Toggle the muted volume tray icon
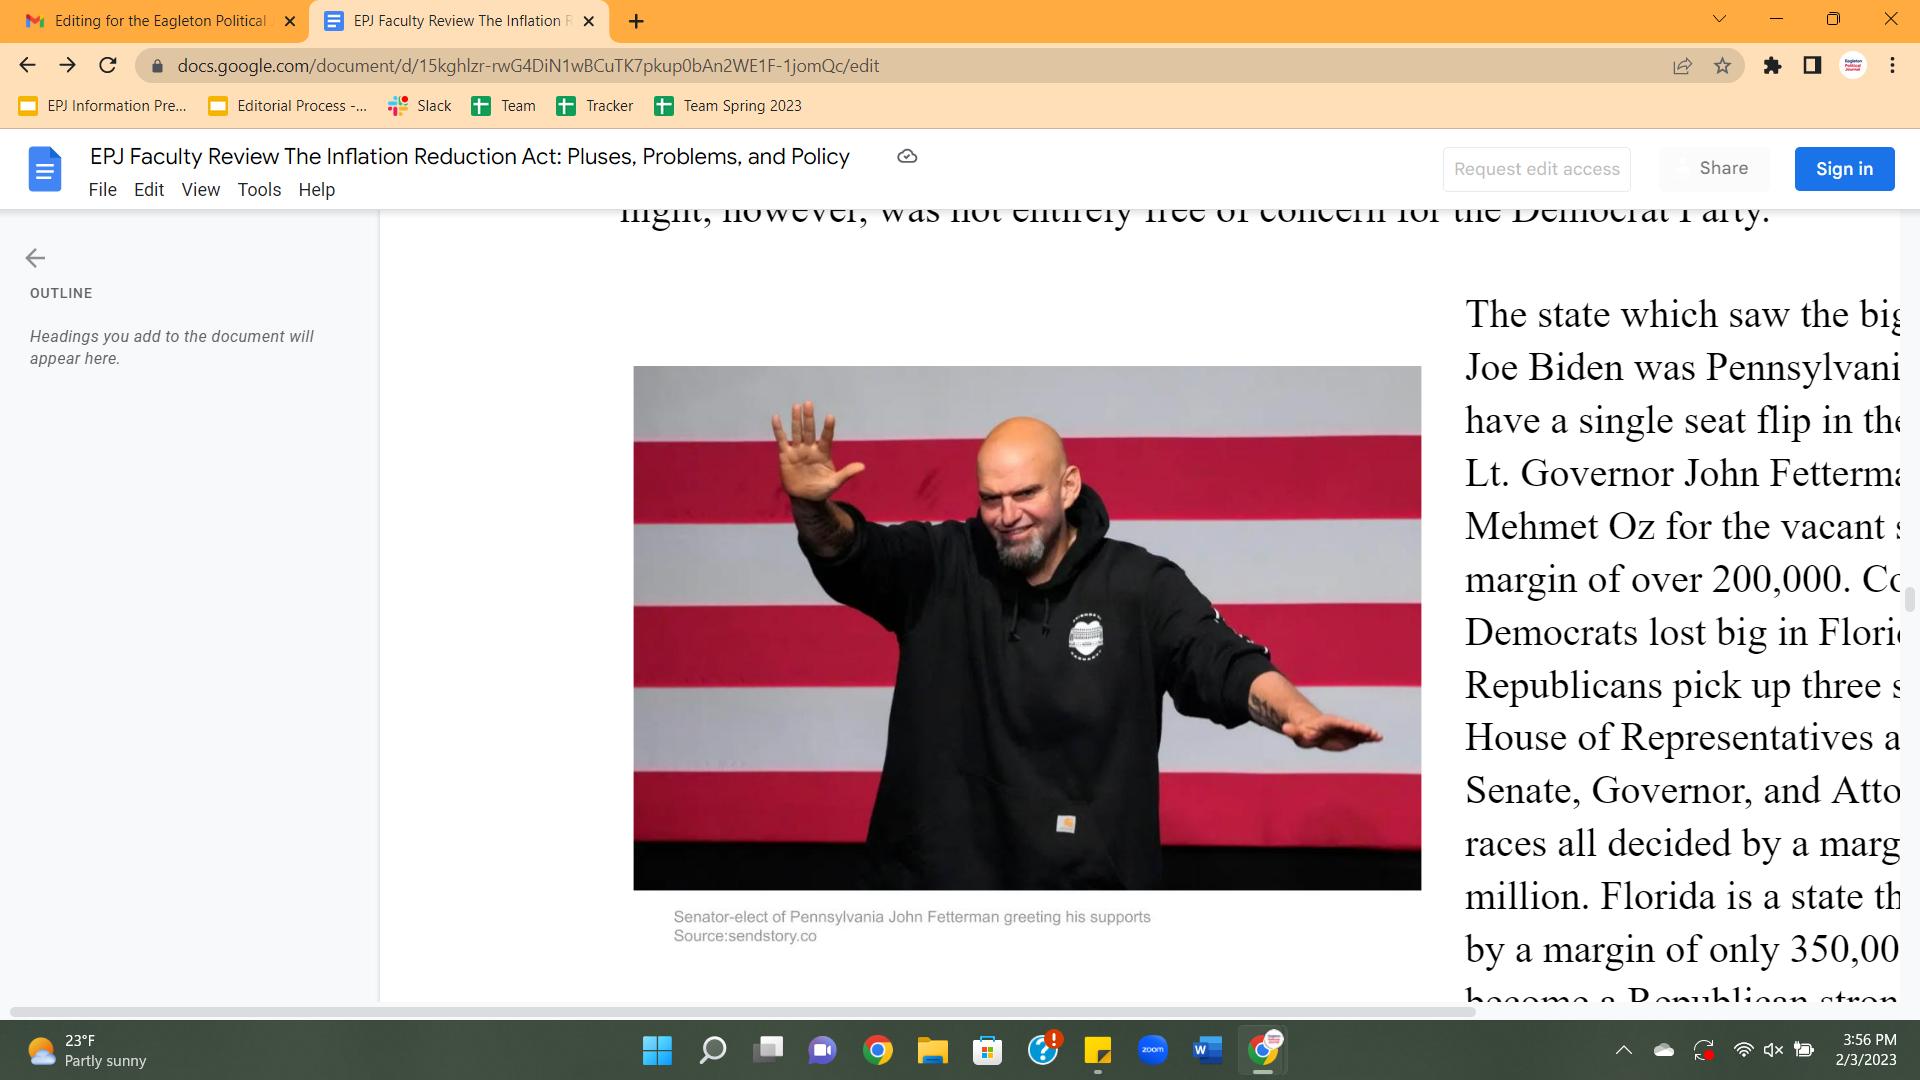This screenshot has width=1920, height=1080. pos(1773,1050)
